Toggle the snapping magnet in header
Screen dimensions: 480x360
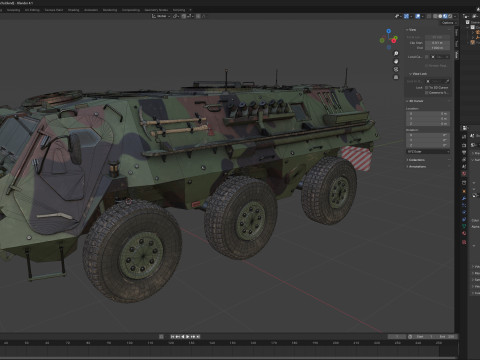tap(184, 16)
